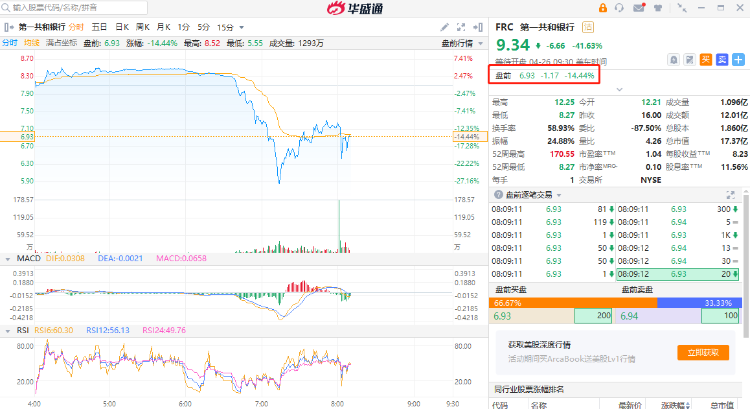Open the skin theme shirt icon
Viewport: 750px width, 409px height.
[658, 8]
